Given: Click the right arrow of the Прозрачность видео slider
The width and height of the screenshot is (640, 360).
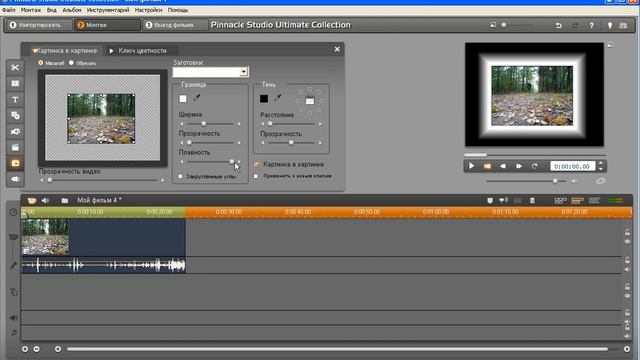Looking at the screenshot, I should [162, 180].
